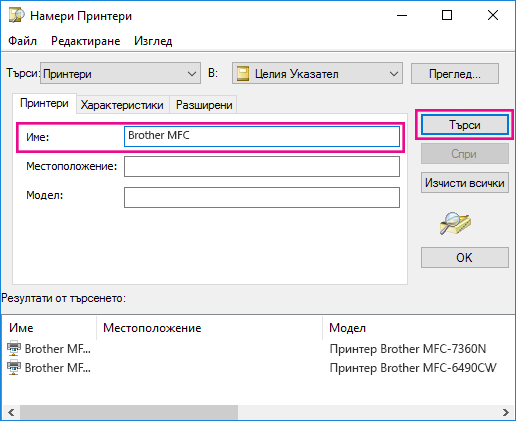Click the Find Printers title bar icon

click(x=16, y=15)
